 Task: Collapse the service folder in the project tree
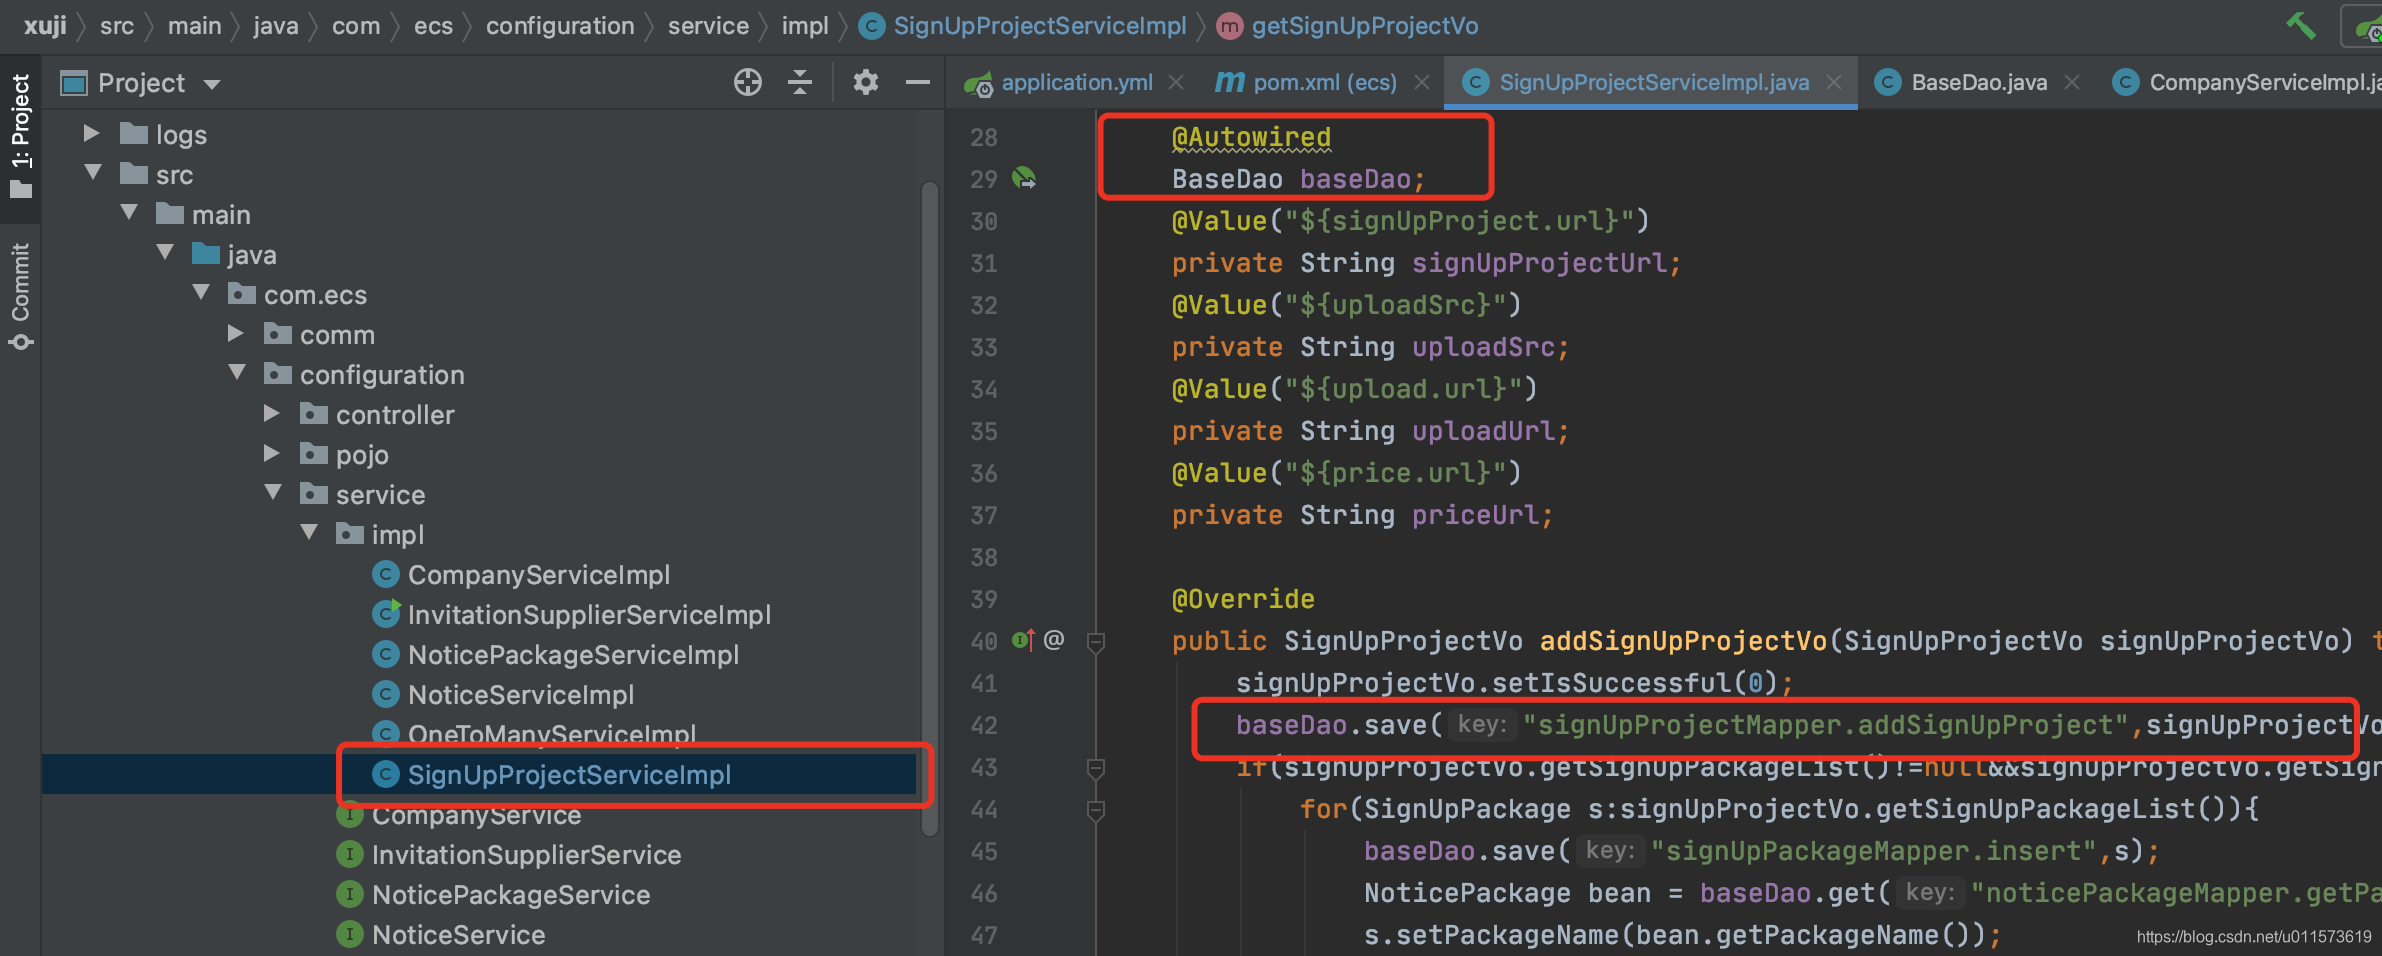273,493
